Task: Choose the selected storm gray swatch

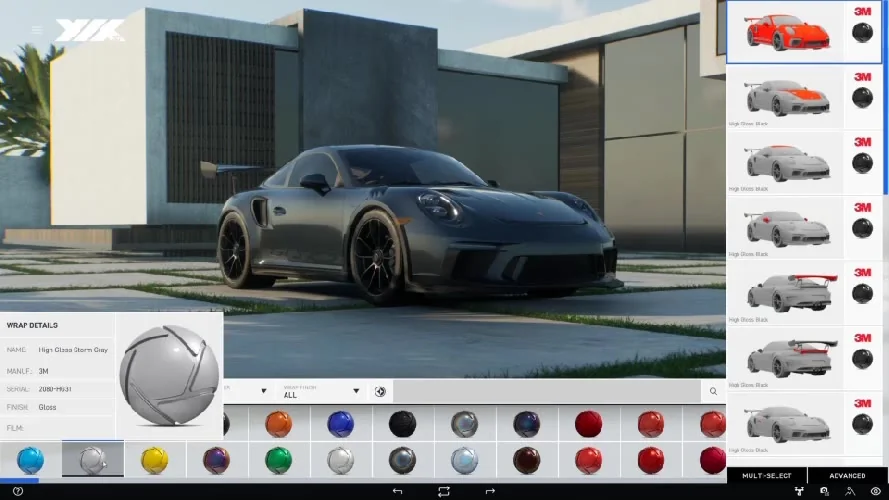Action: click(x=92, y=460)
